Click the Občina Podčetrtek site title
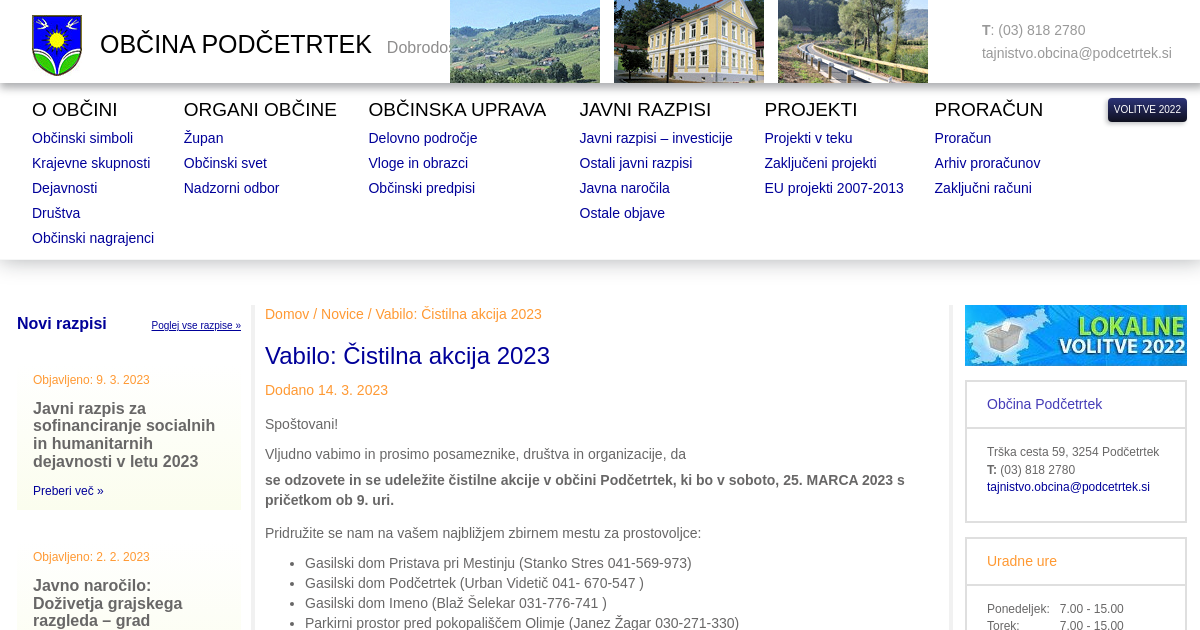Screen dimensions: 1200x630 [x=235, y=45]
